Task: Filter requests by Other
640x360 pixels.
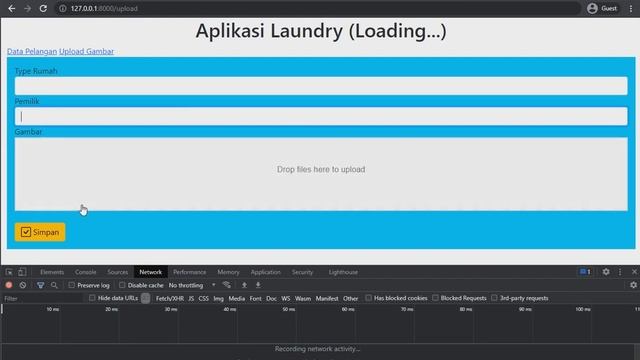Action: pyautogui.click(x=351, y=298)
